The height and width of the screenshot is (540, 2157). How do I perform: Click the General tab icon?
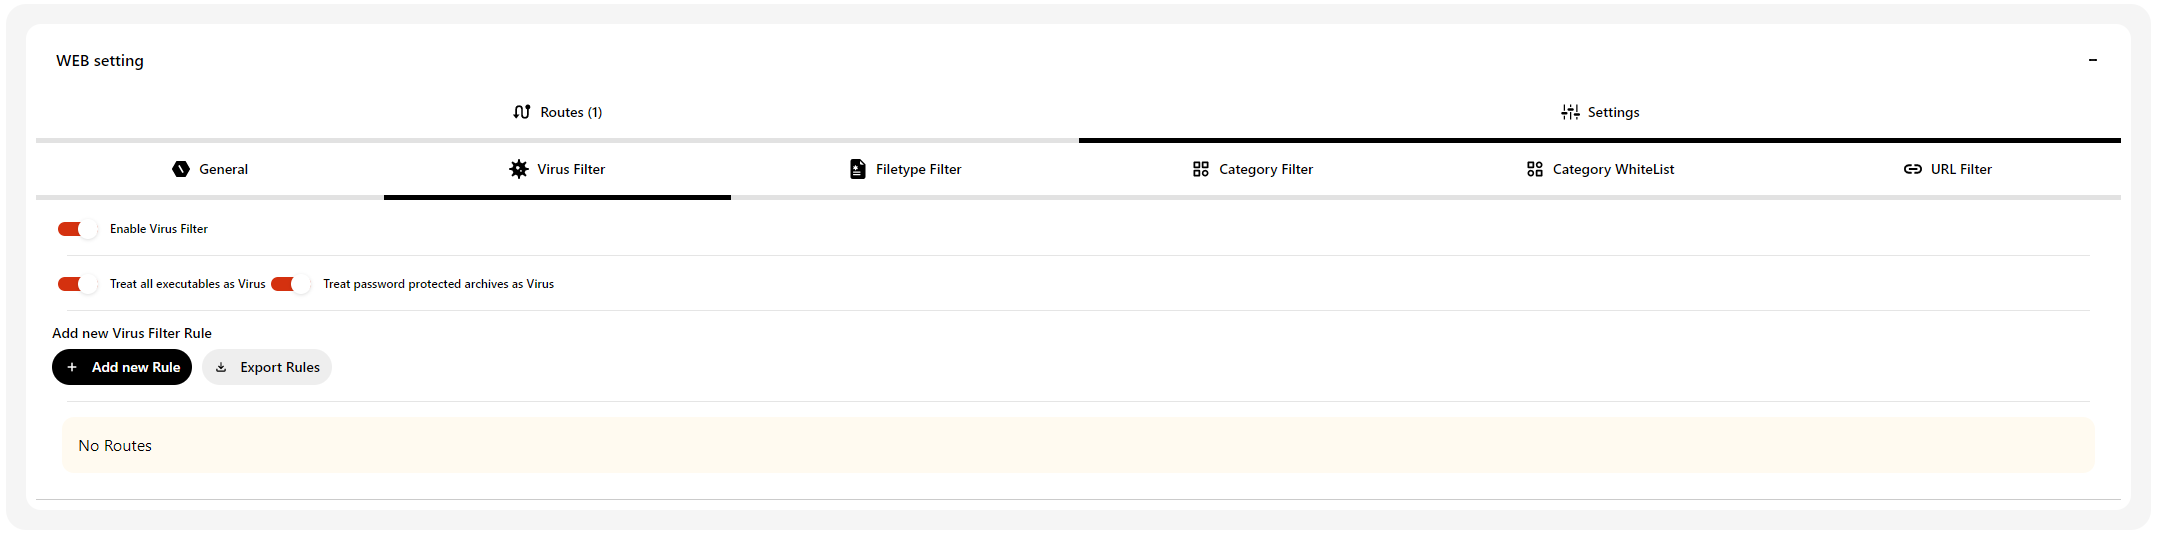tap(181, 169)
